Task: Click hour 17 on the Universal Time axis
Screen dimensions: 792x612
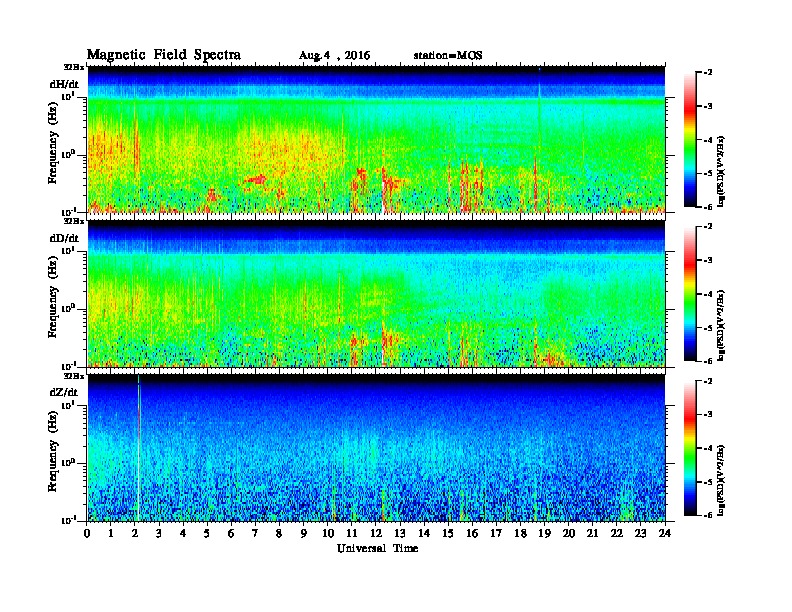Action: 497,534
